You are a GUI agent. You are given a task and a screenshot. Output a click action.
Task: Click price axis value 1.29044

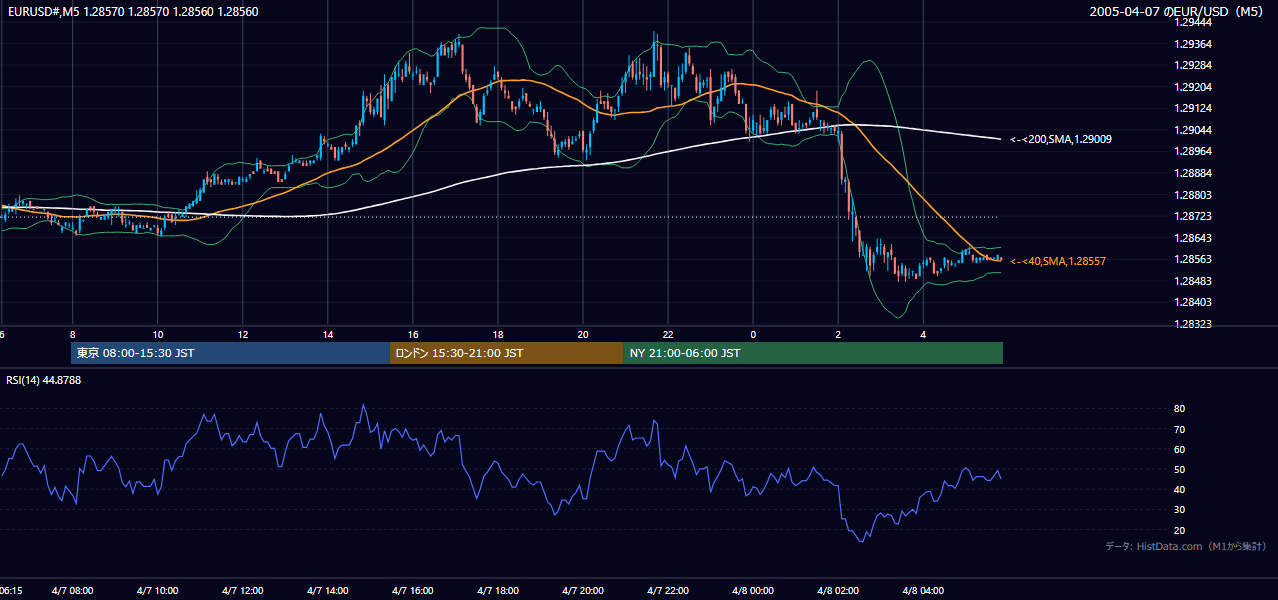[1192, 130]
